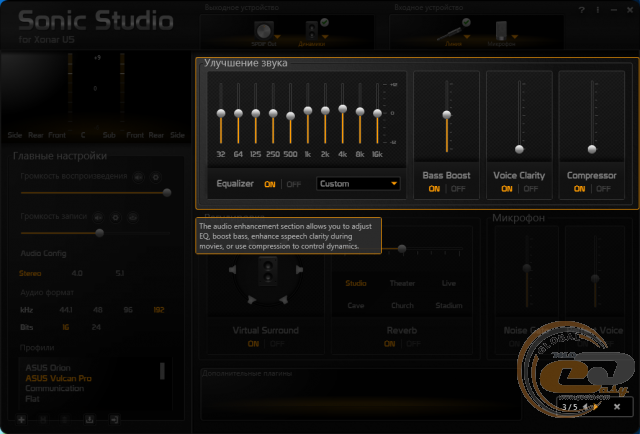640x434 pixels.
Task: Turn Equalizer ON
Action: tap(270, 185)
